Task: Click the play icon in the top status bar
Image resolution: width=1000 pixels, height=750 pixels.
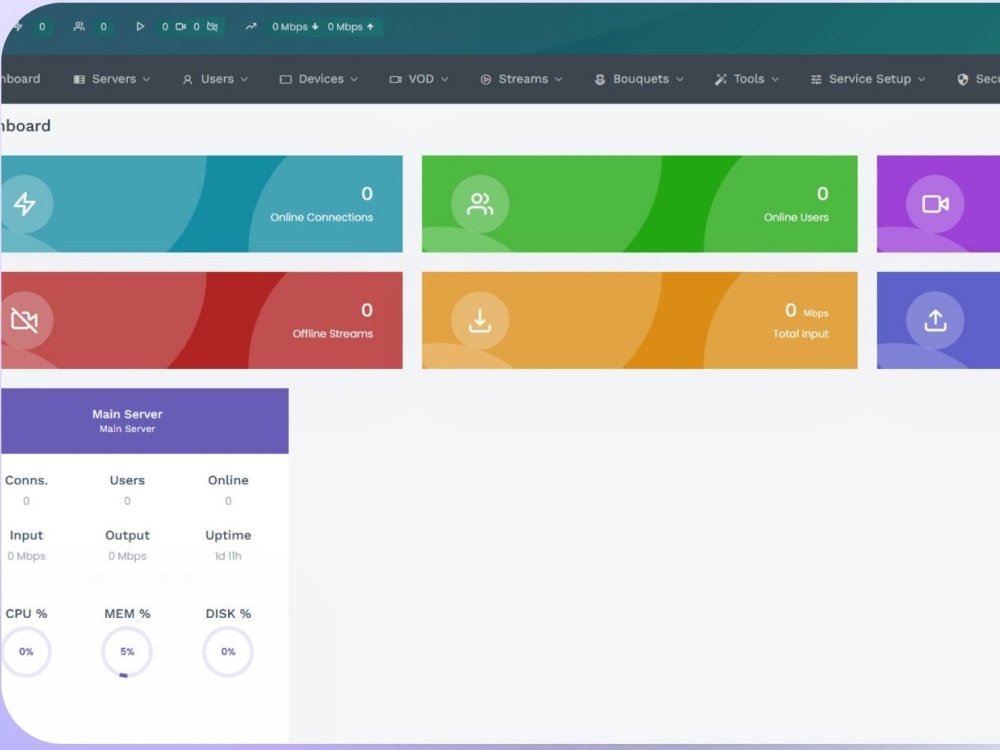Action: coord(141,27)
